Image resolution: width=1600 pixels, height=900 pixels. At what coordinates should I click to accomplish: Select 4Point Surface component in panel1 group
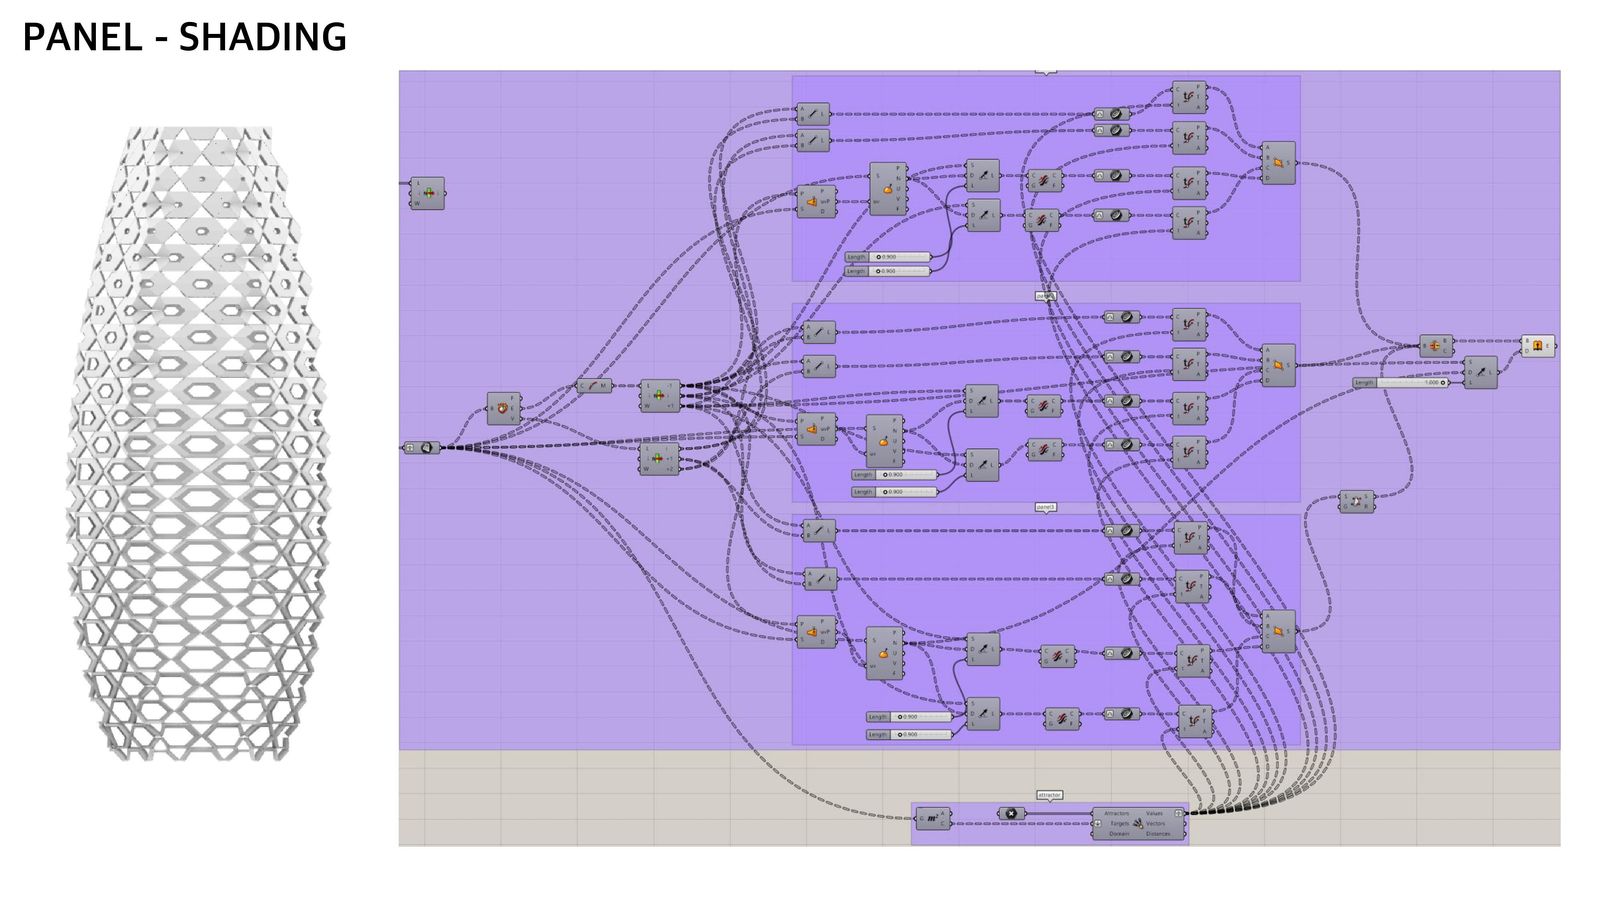1278,366
